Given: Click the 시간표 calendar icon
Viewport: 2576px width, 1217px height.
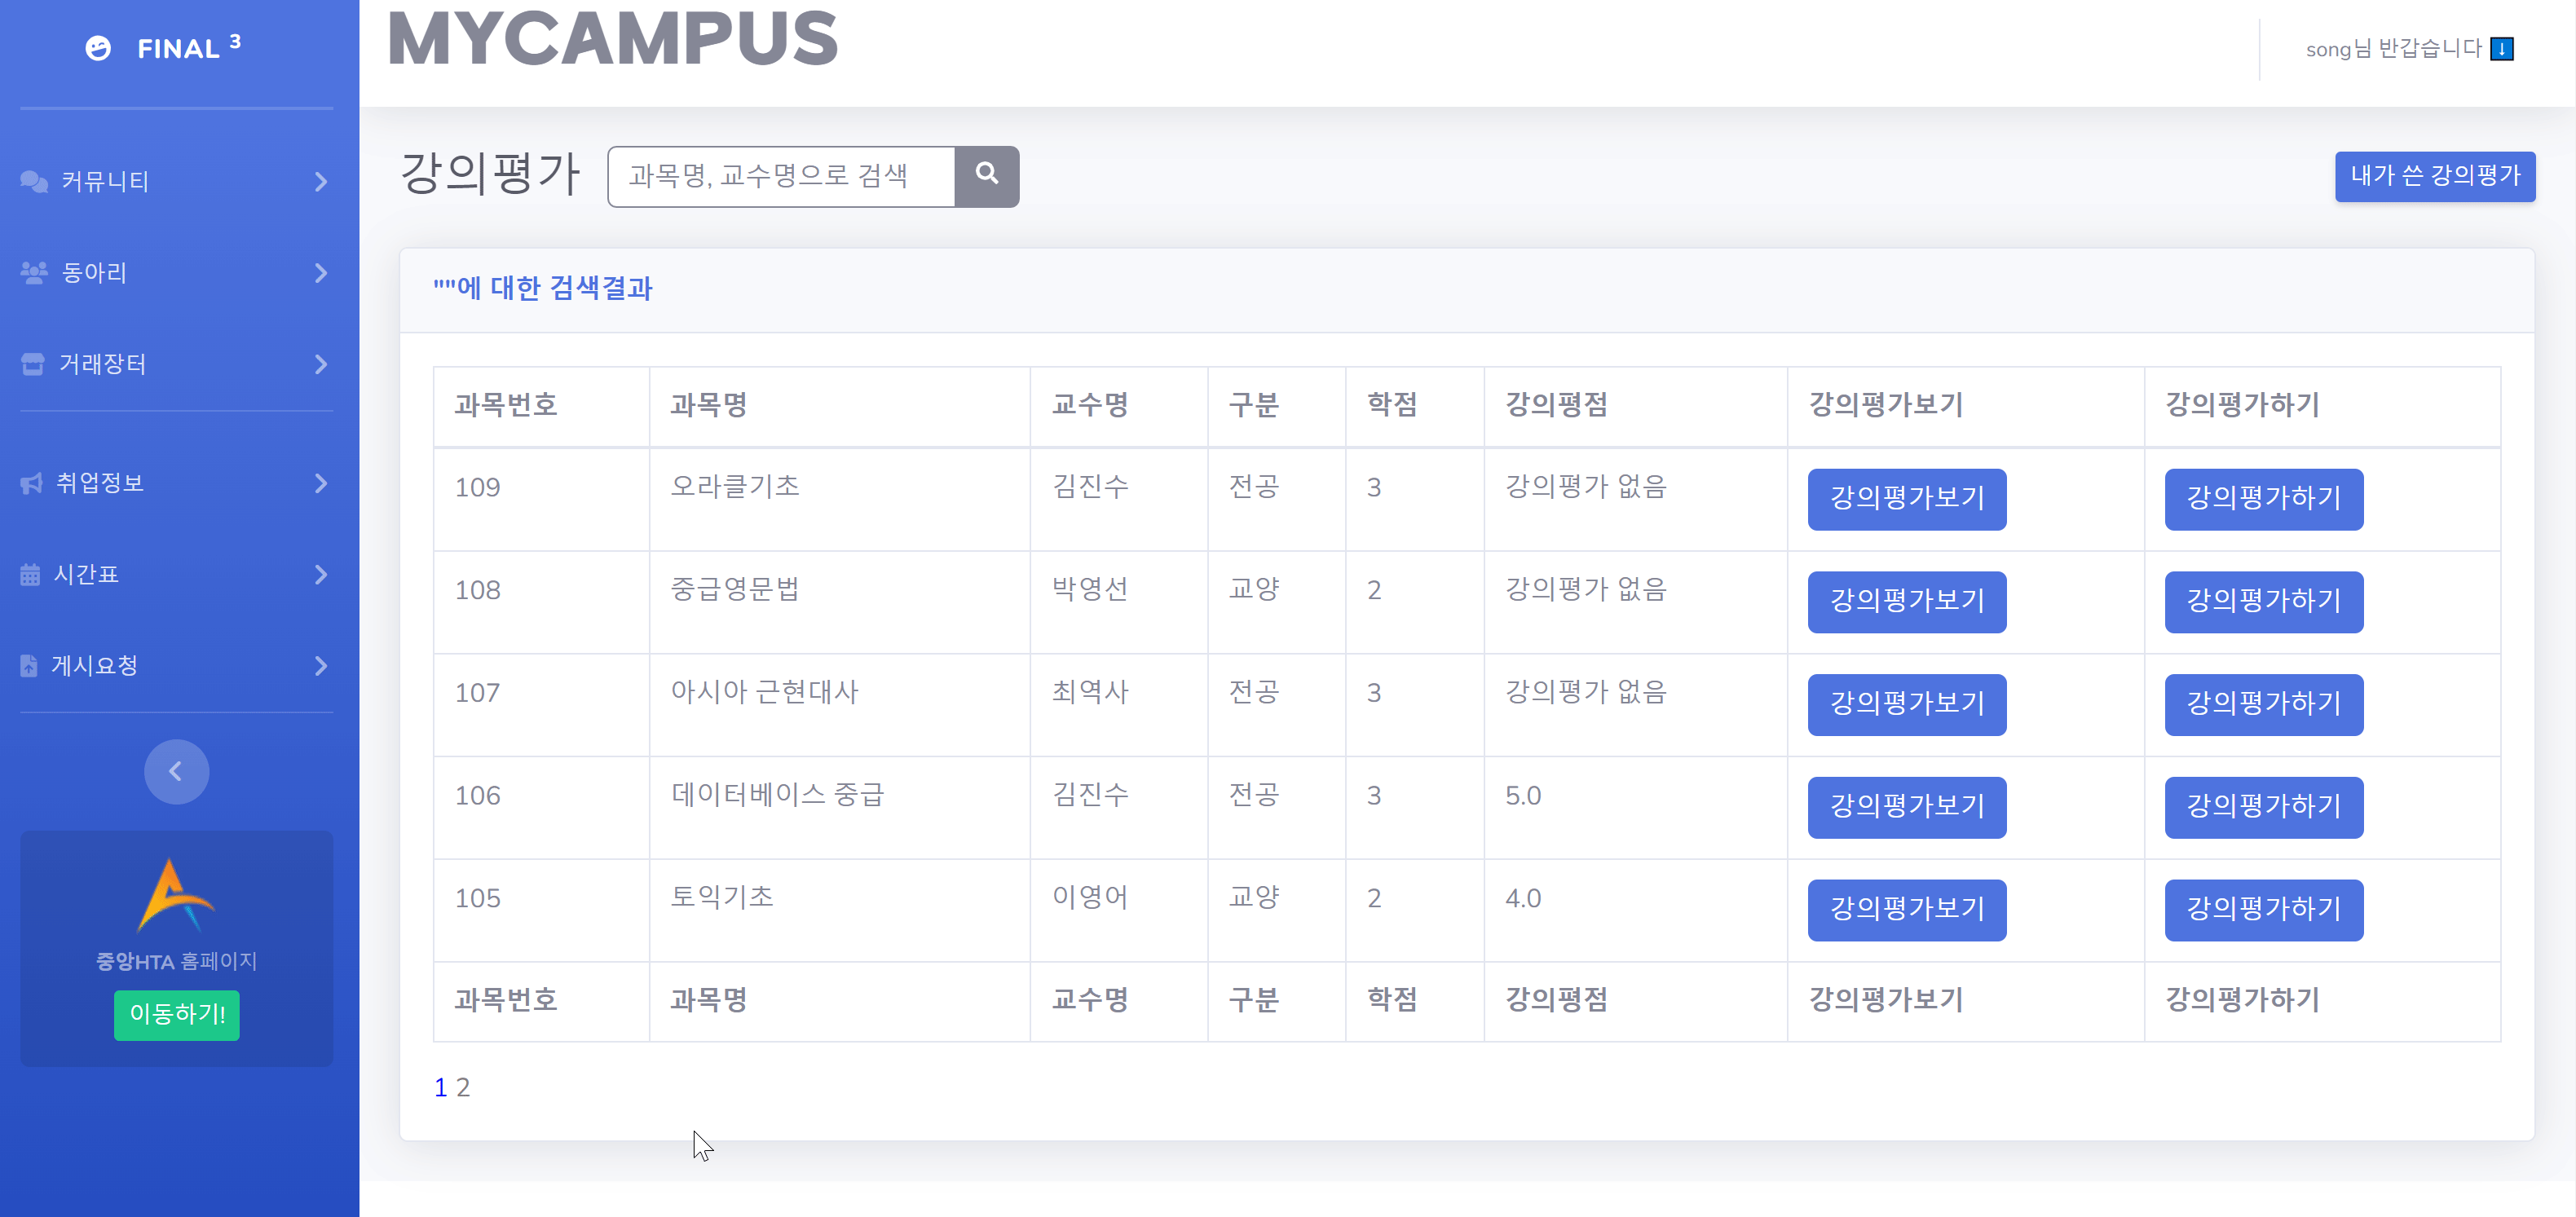Looking at the screenshot, I should tap(30, 574).
